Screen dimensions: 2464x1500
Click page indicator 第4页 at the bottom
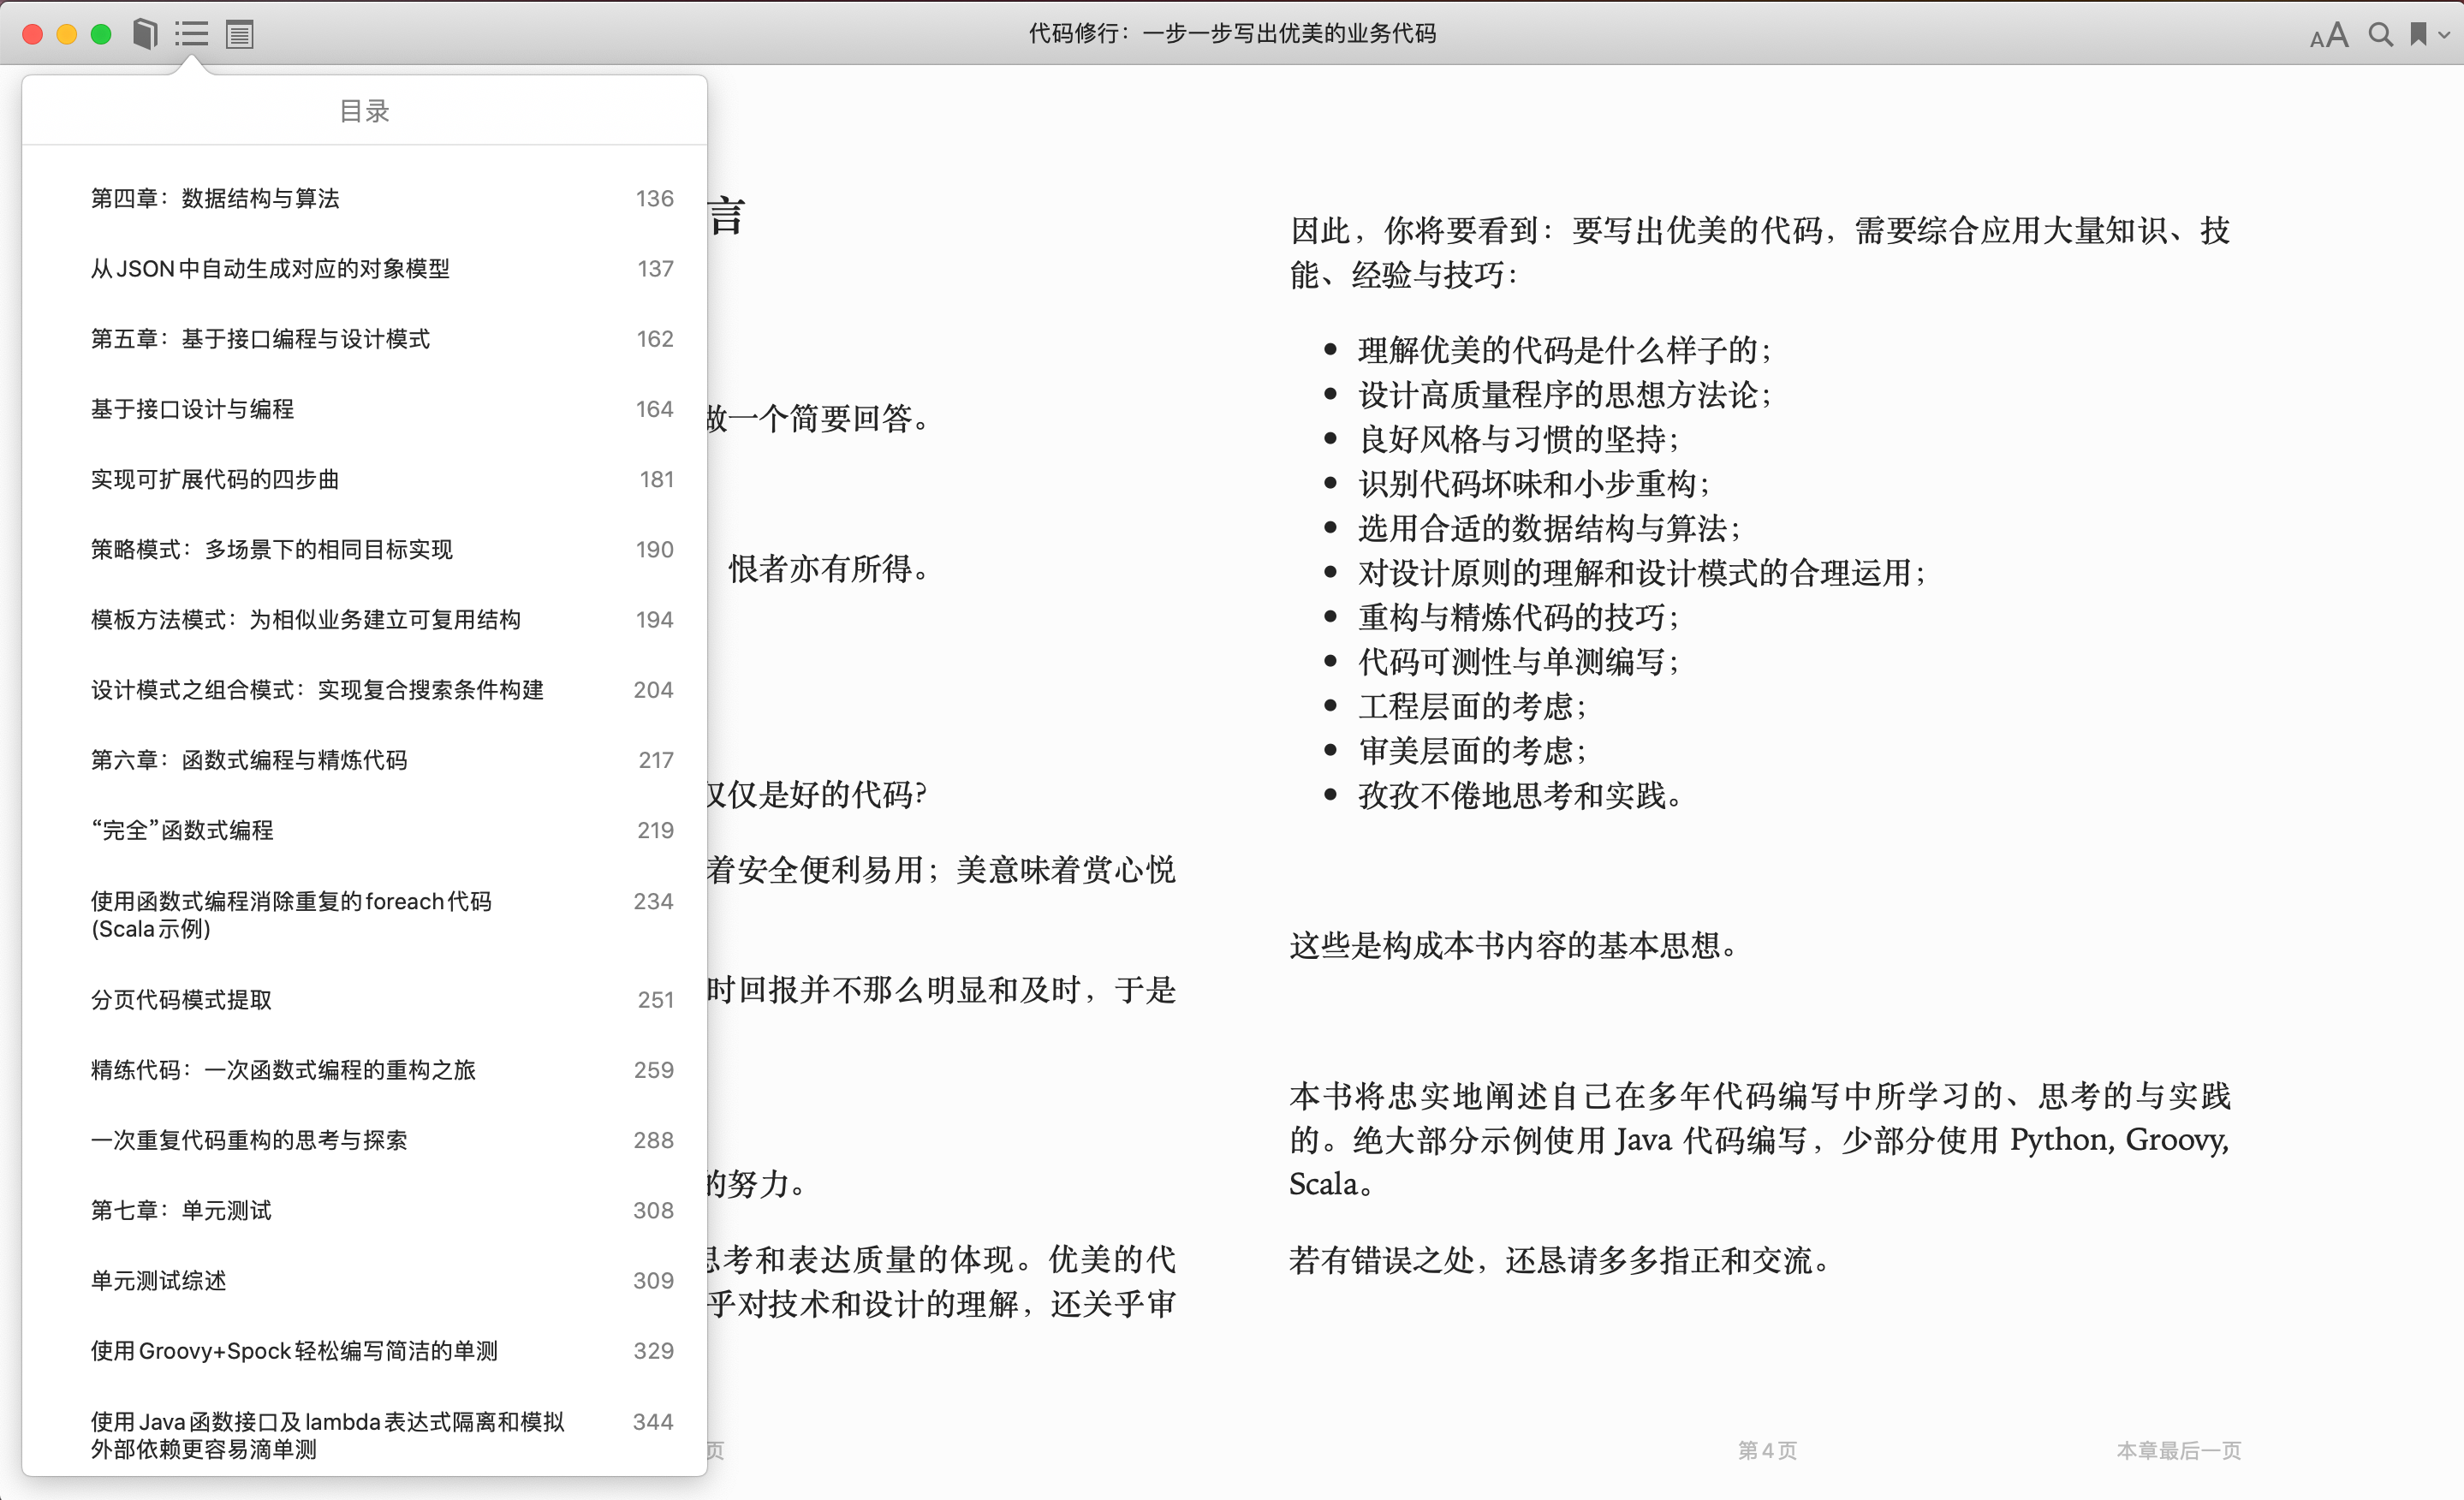point(1766,1450)
